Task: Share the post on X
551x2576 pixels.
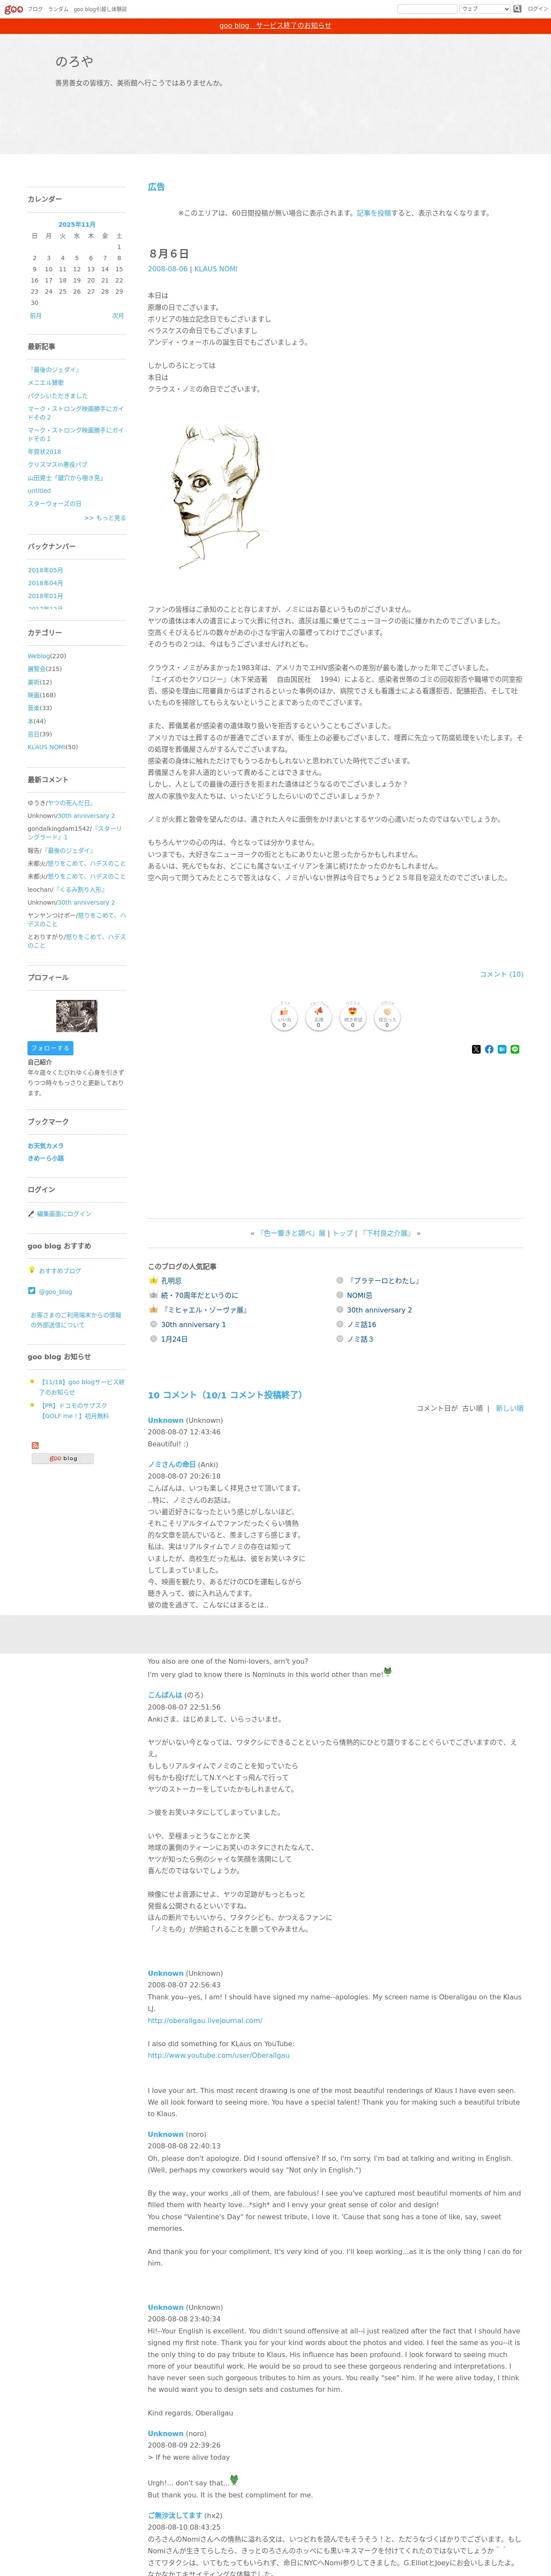Action: (x=476, y=1049)
